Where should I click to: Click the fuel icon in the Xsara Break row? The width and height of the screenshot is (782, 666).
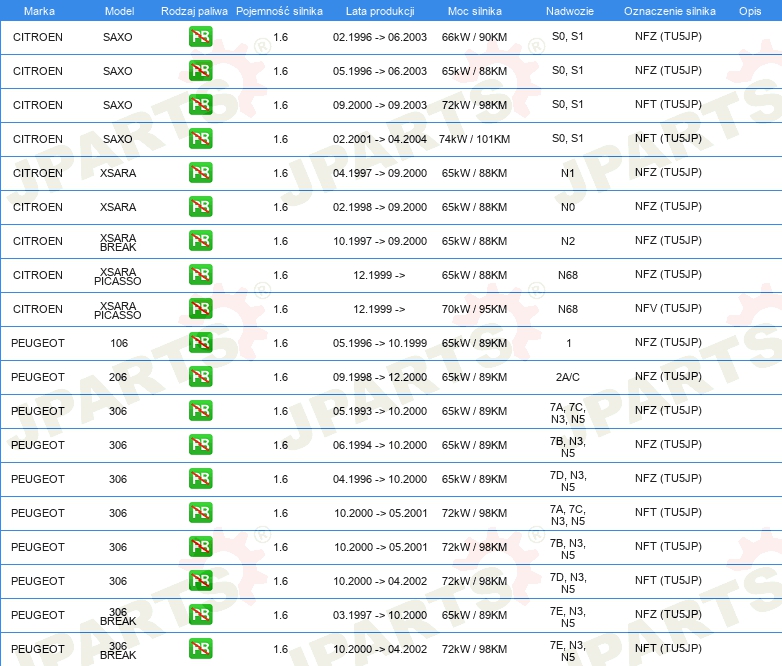pyautogui.click(x=200, y=240)
